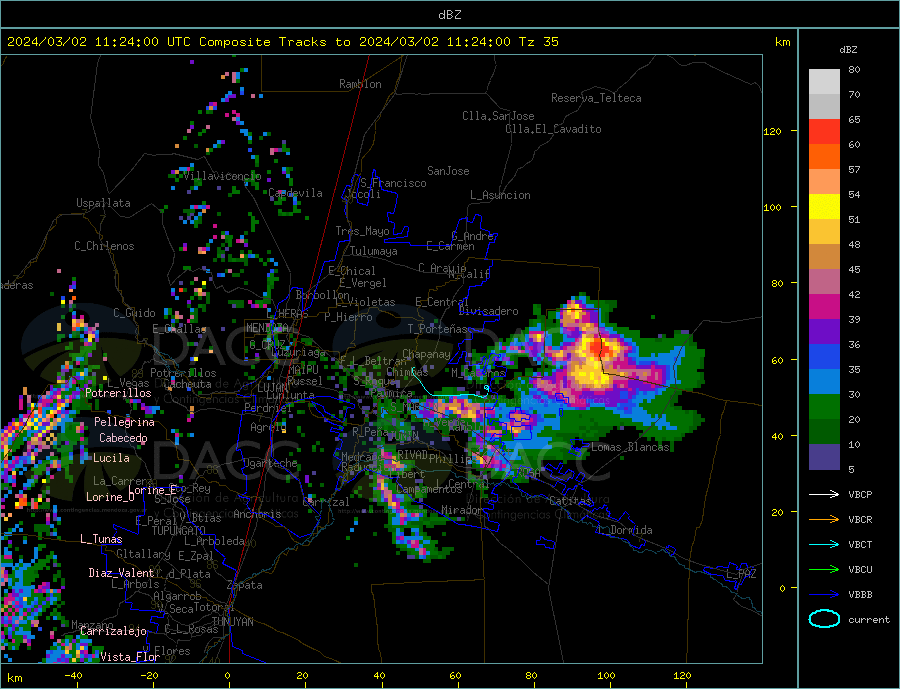Click the 120 km tick on right axis
Viewport: 900px width, 689px height.
(773, 131)
